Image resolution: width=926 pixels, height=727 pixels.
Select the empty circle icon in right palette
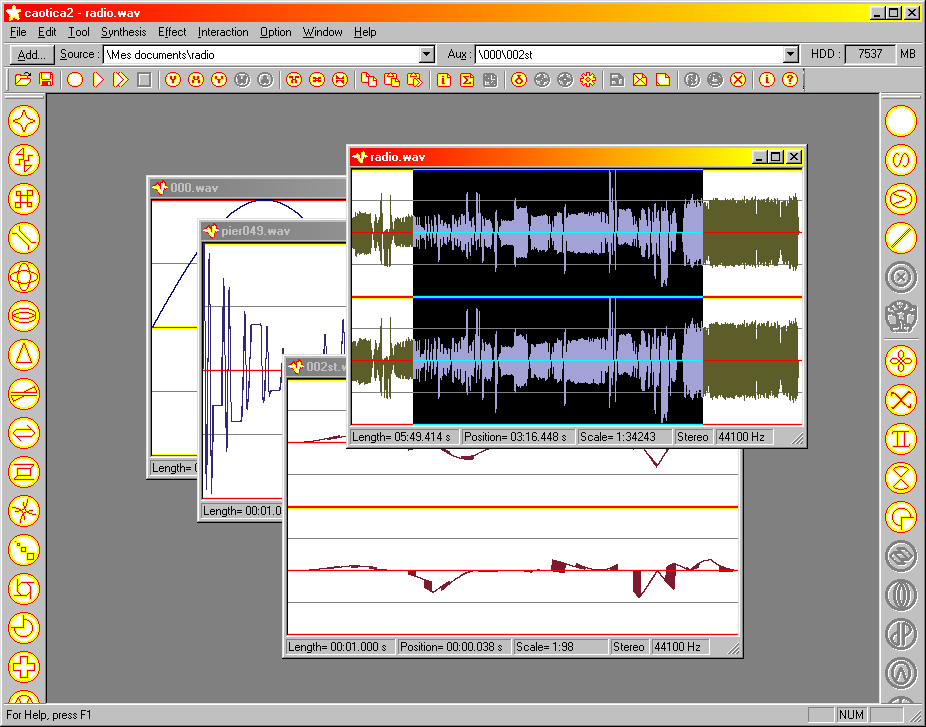(x=901, y=121)
